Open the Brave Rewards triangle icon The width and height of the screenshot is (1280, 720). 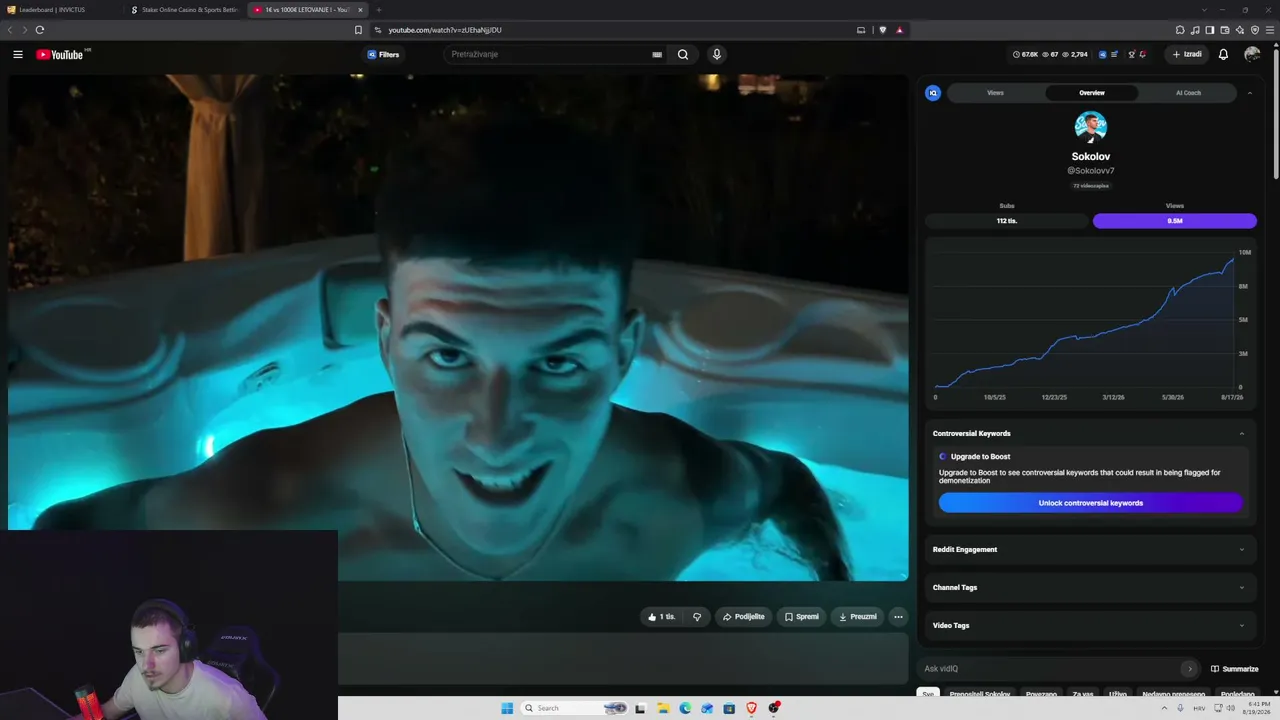pos(899,30)
